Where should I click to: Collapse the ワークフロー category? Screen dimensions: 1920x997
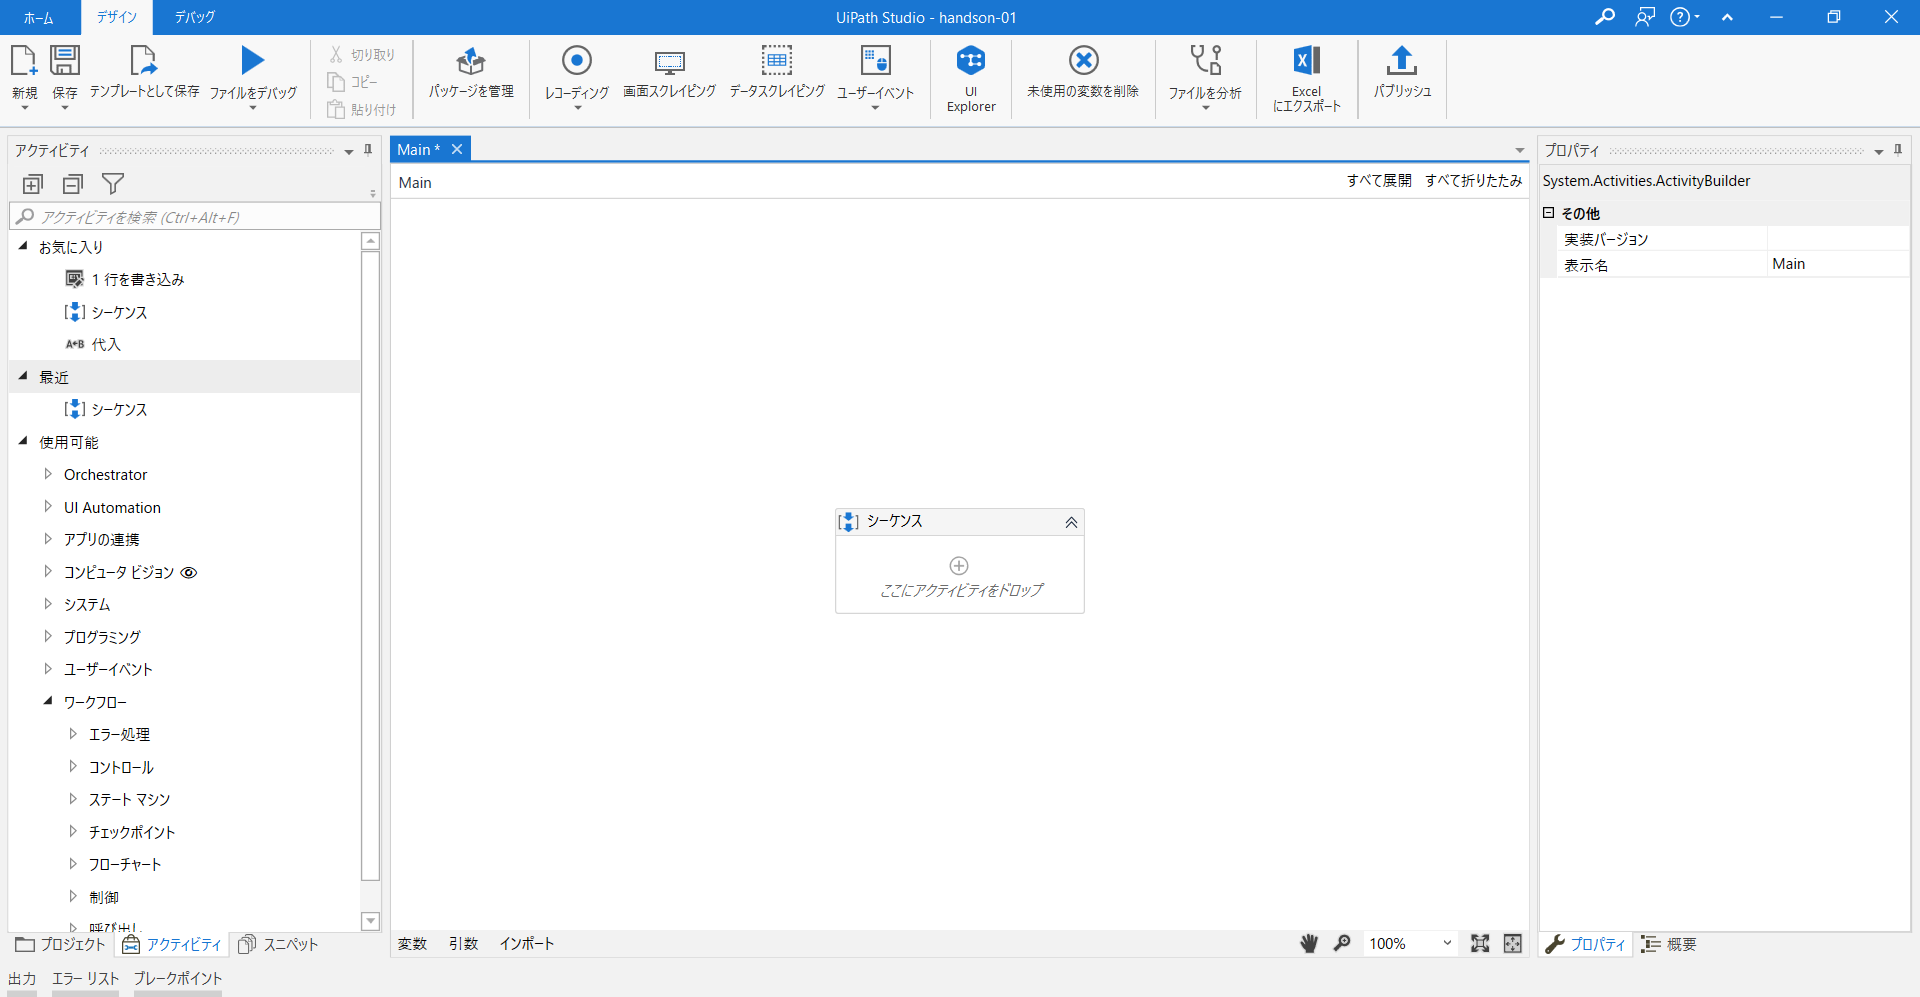pyautogui.click(x=48, y=701)
